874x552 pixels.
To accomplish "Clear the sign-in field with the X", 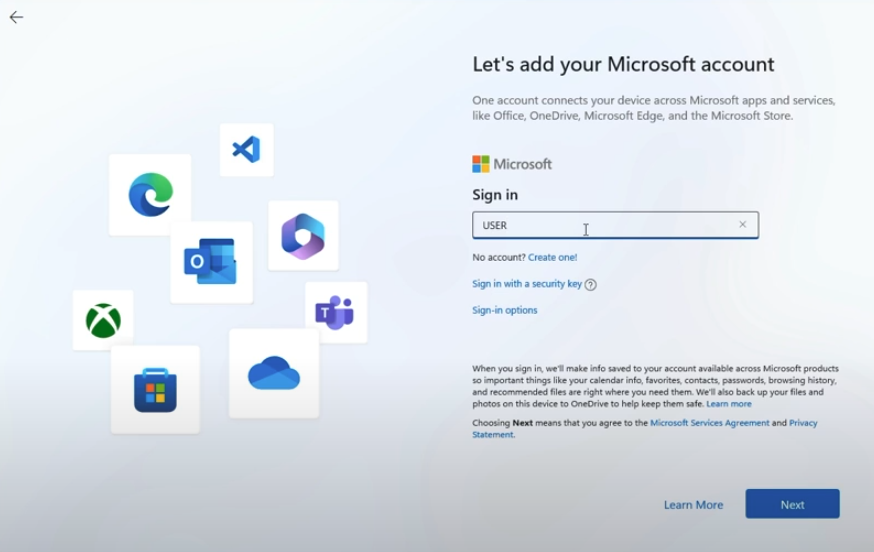I will pyautogui.click(x=742, y=225).
